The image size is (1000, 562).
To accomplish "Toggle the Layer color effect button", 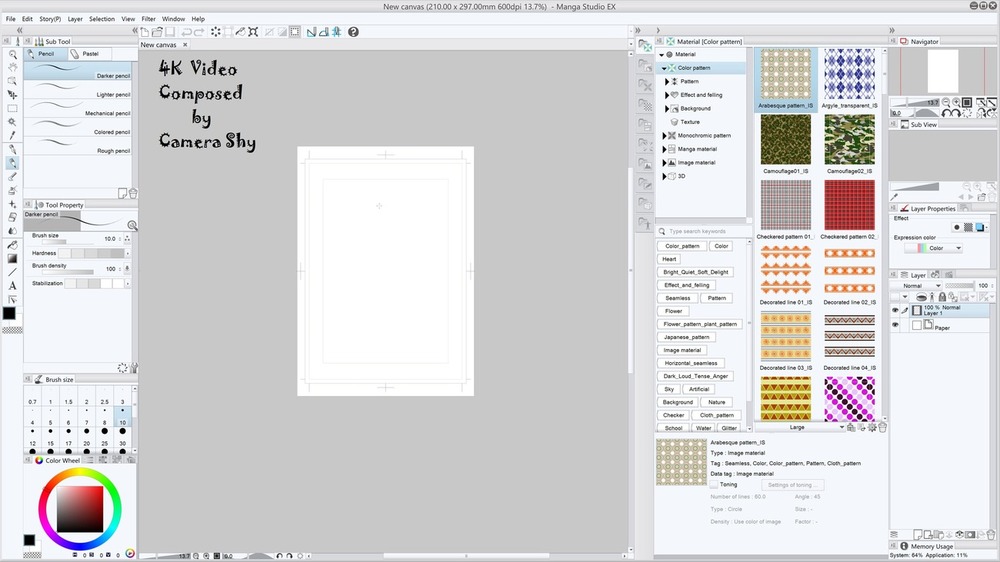I will pos(980,227).
